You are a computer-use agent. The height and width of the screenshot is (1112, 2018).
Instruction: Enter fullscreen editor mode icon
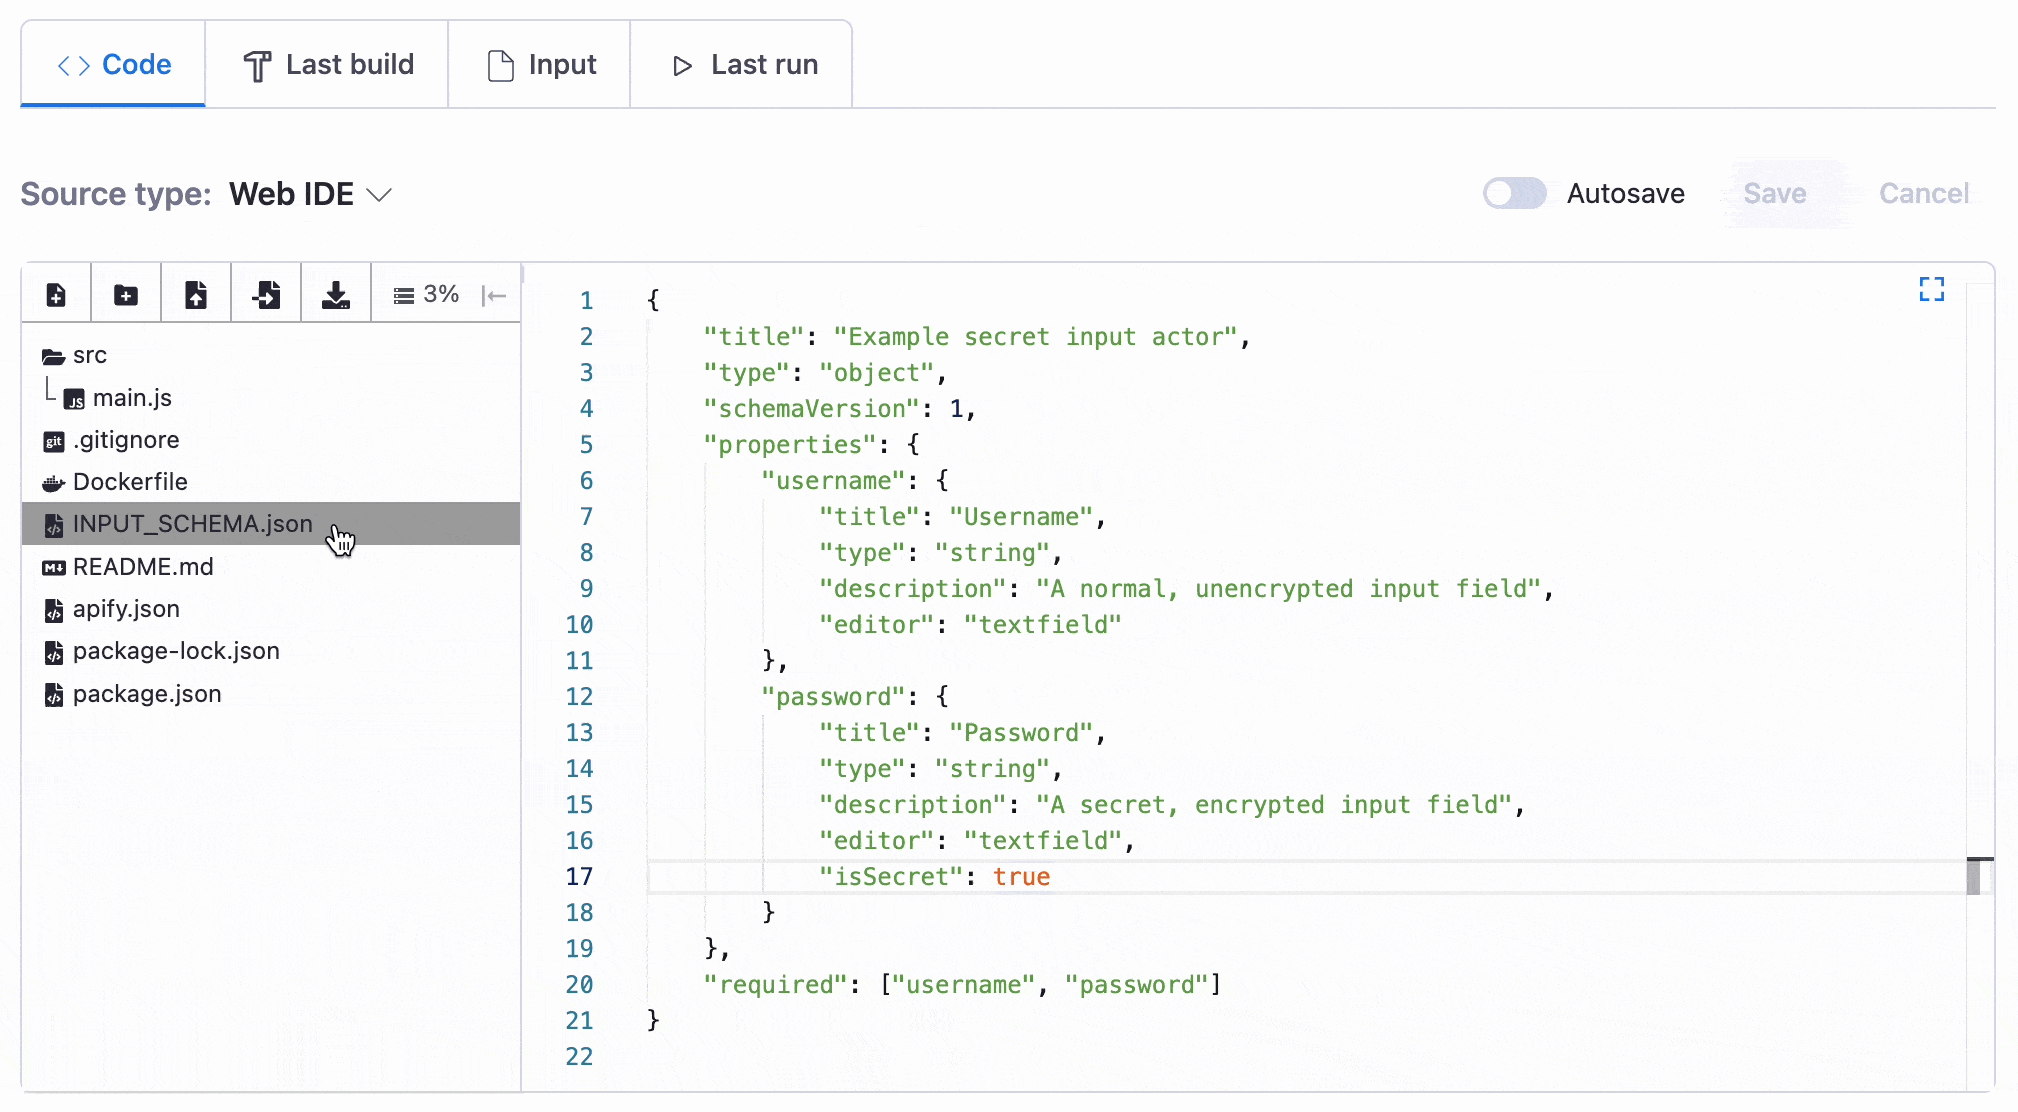pos(1932,289)
